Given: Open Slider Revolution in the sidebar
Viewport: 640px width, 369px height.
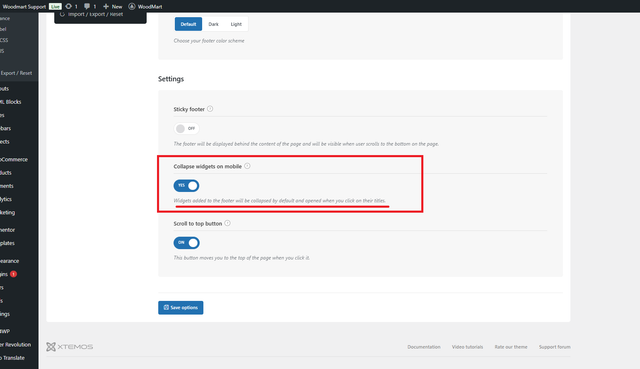Looking at the screenshot, I should point(16,345).
